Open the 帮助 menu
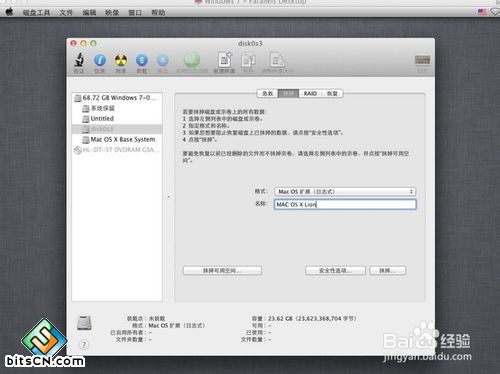500x374 pixels. [158, 13]
